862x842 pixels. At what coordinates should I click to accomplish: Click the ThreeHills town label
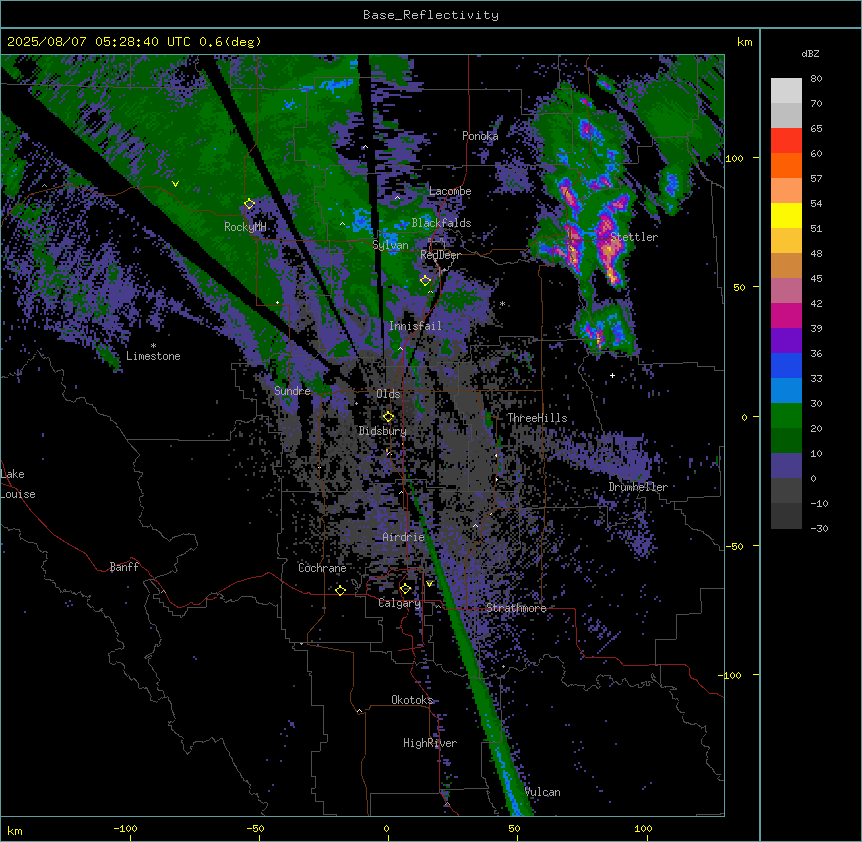537,418
